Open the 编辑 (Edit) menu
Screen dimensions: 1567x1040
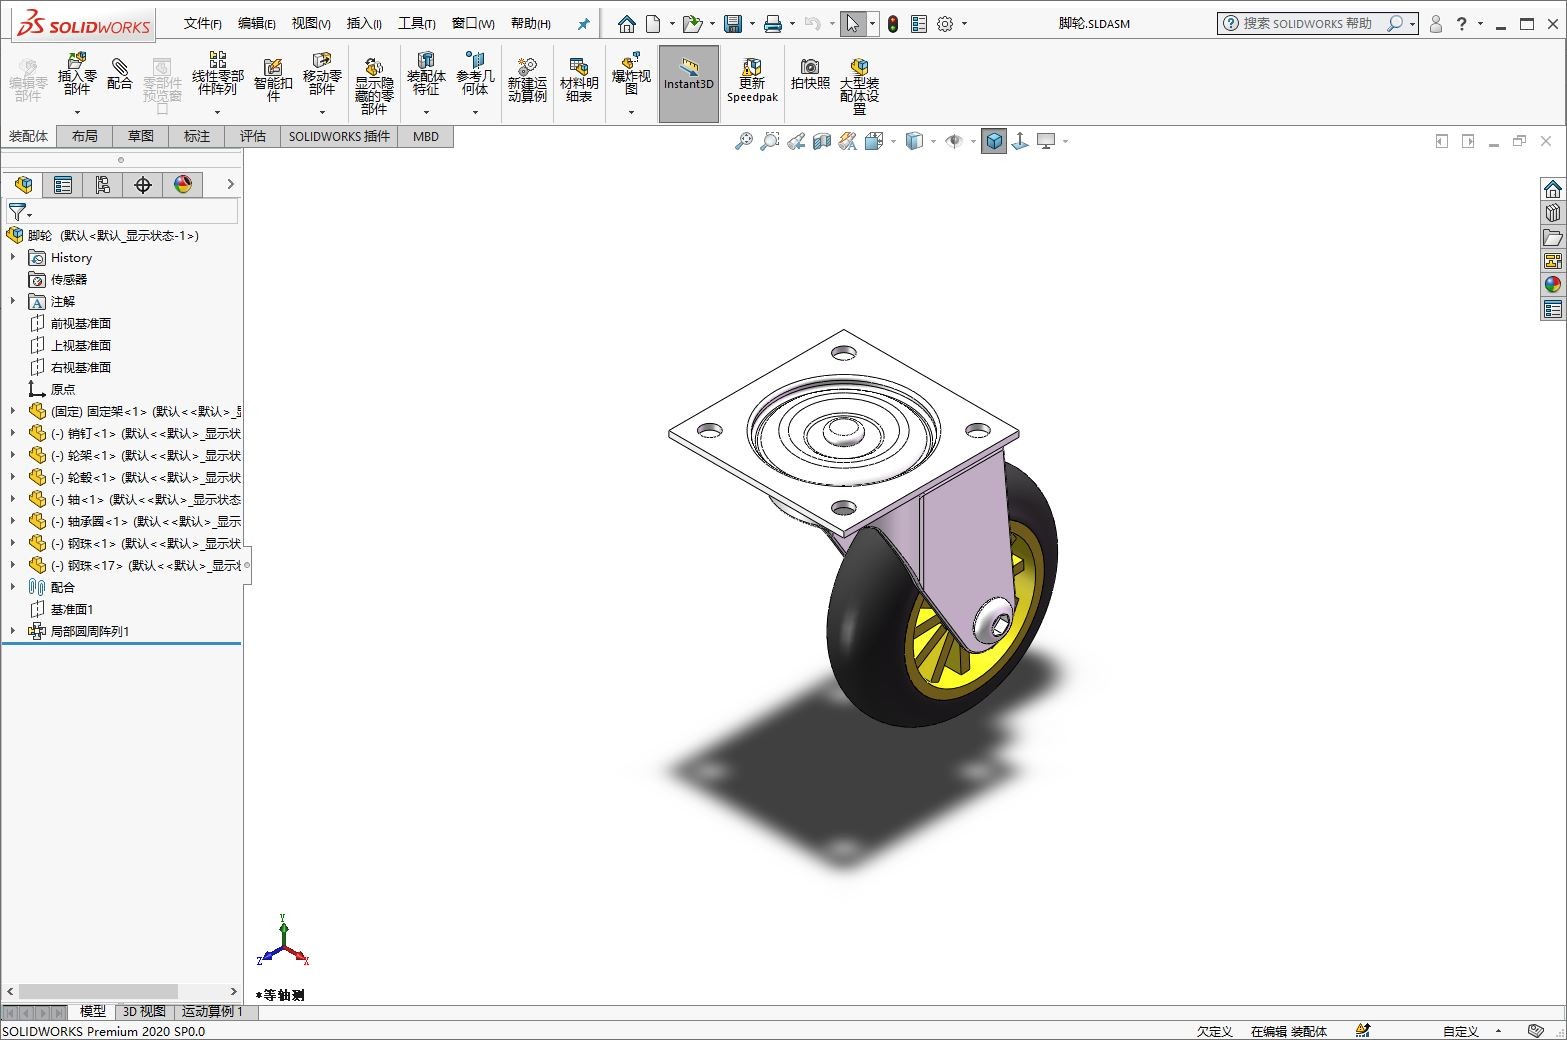(257, 24)
